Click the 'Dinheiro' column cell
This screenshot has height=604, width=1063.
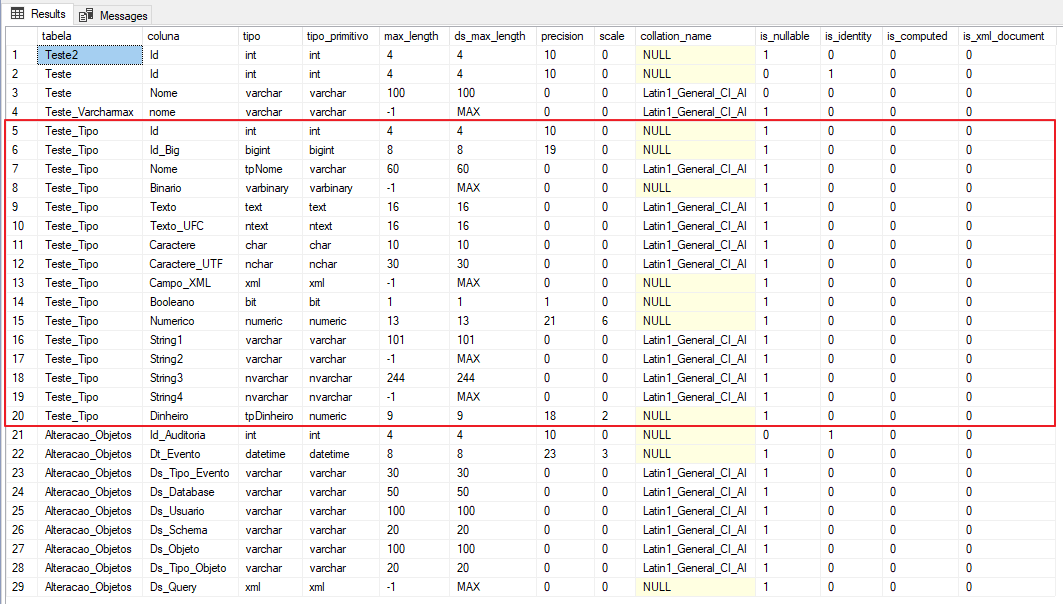coord(190,416)
